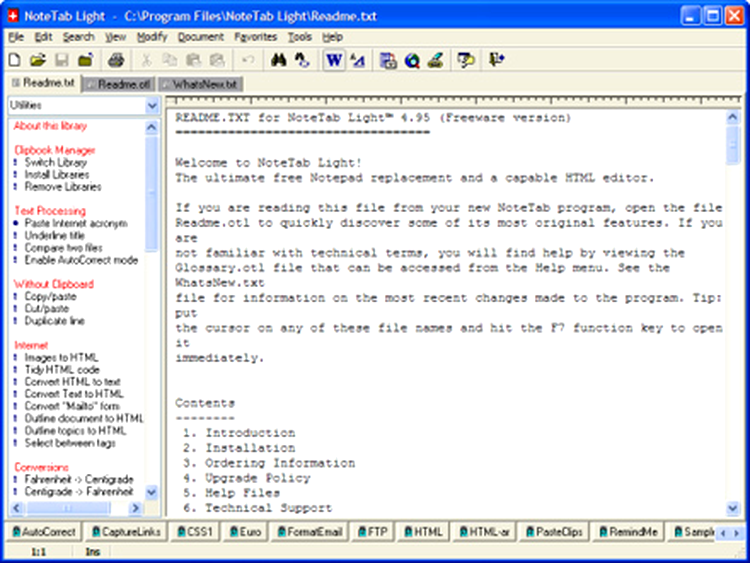
Task: Click the document save-copy icon left of globe
Action: click(x=388, y=60)
